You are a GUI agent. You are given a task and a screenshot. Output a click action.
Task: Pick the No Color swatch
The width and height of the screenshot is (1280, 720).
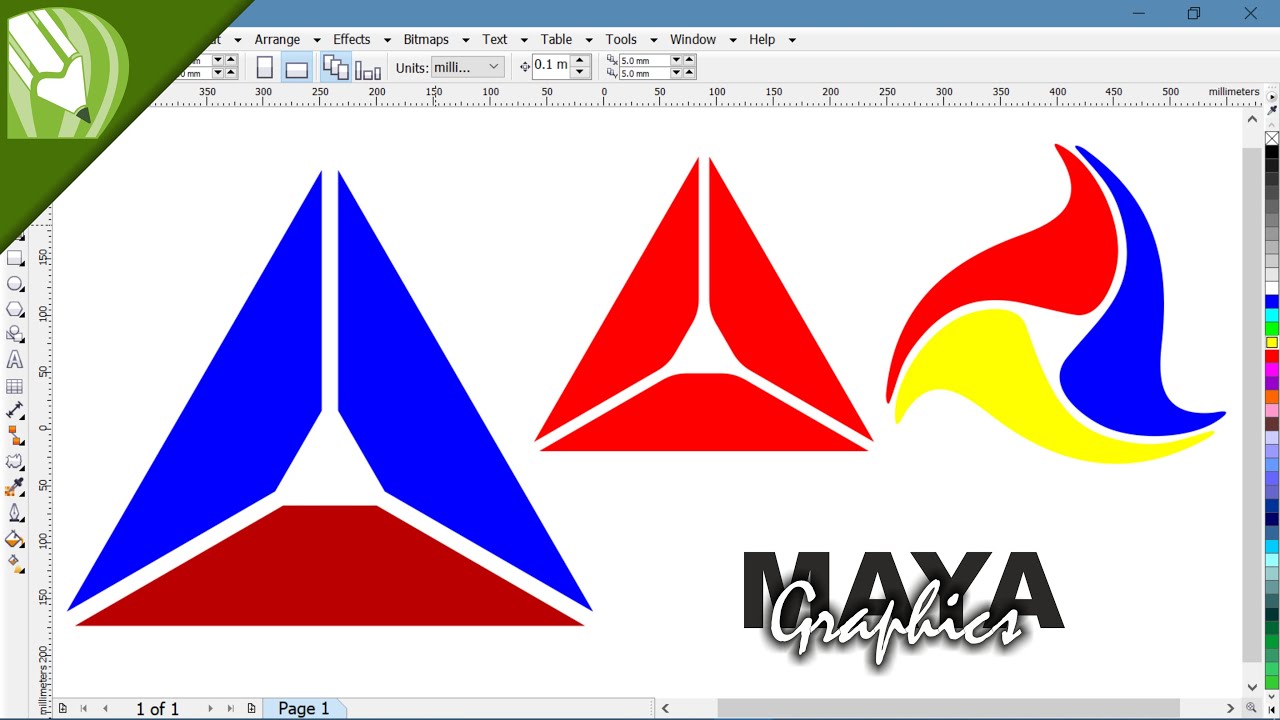1272,138
